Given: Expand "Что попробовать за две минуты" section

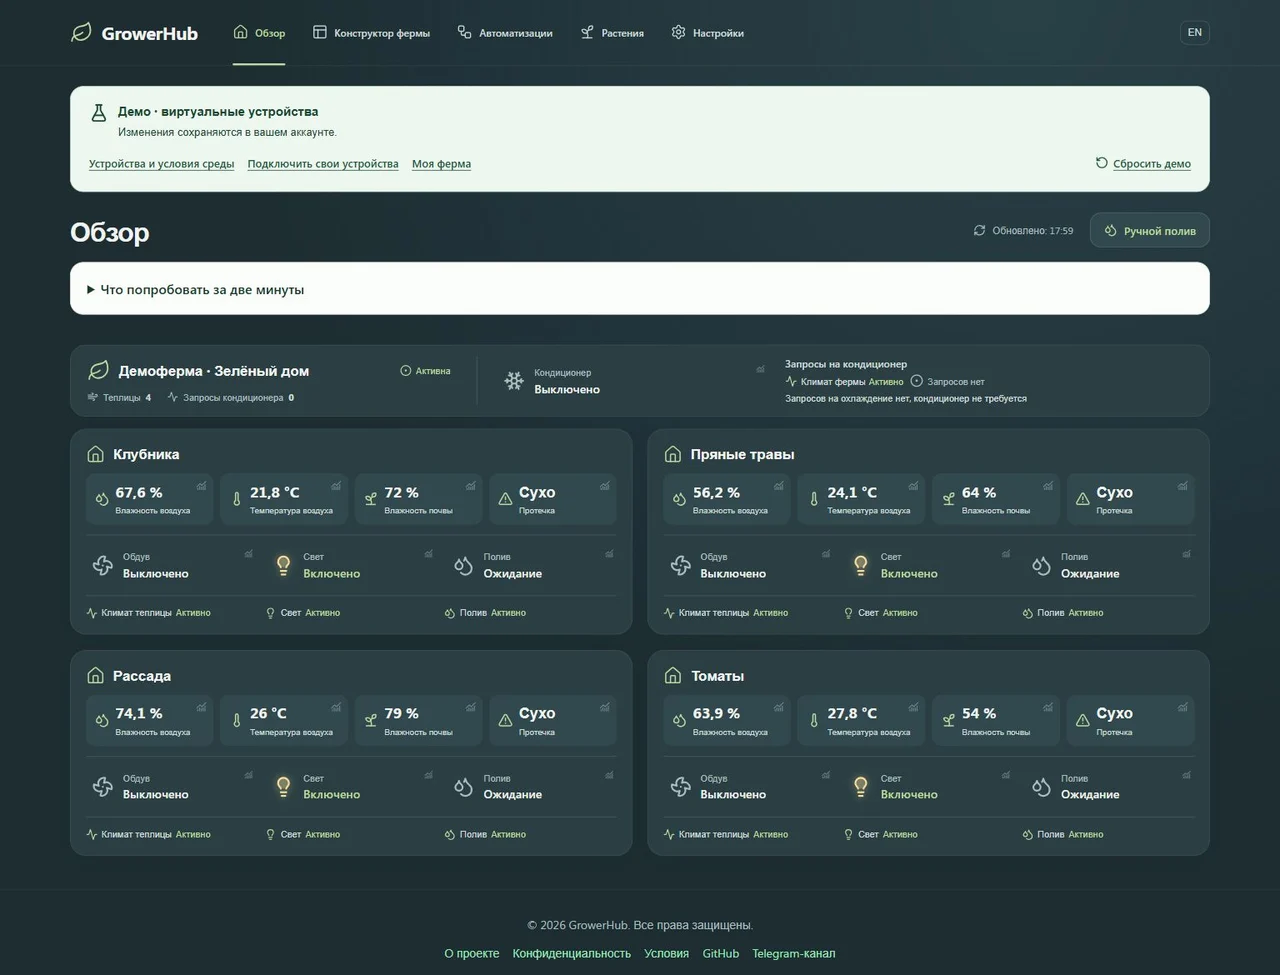Looking at the screenshot, I should coord(640,289).
